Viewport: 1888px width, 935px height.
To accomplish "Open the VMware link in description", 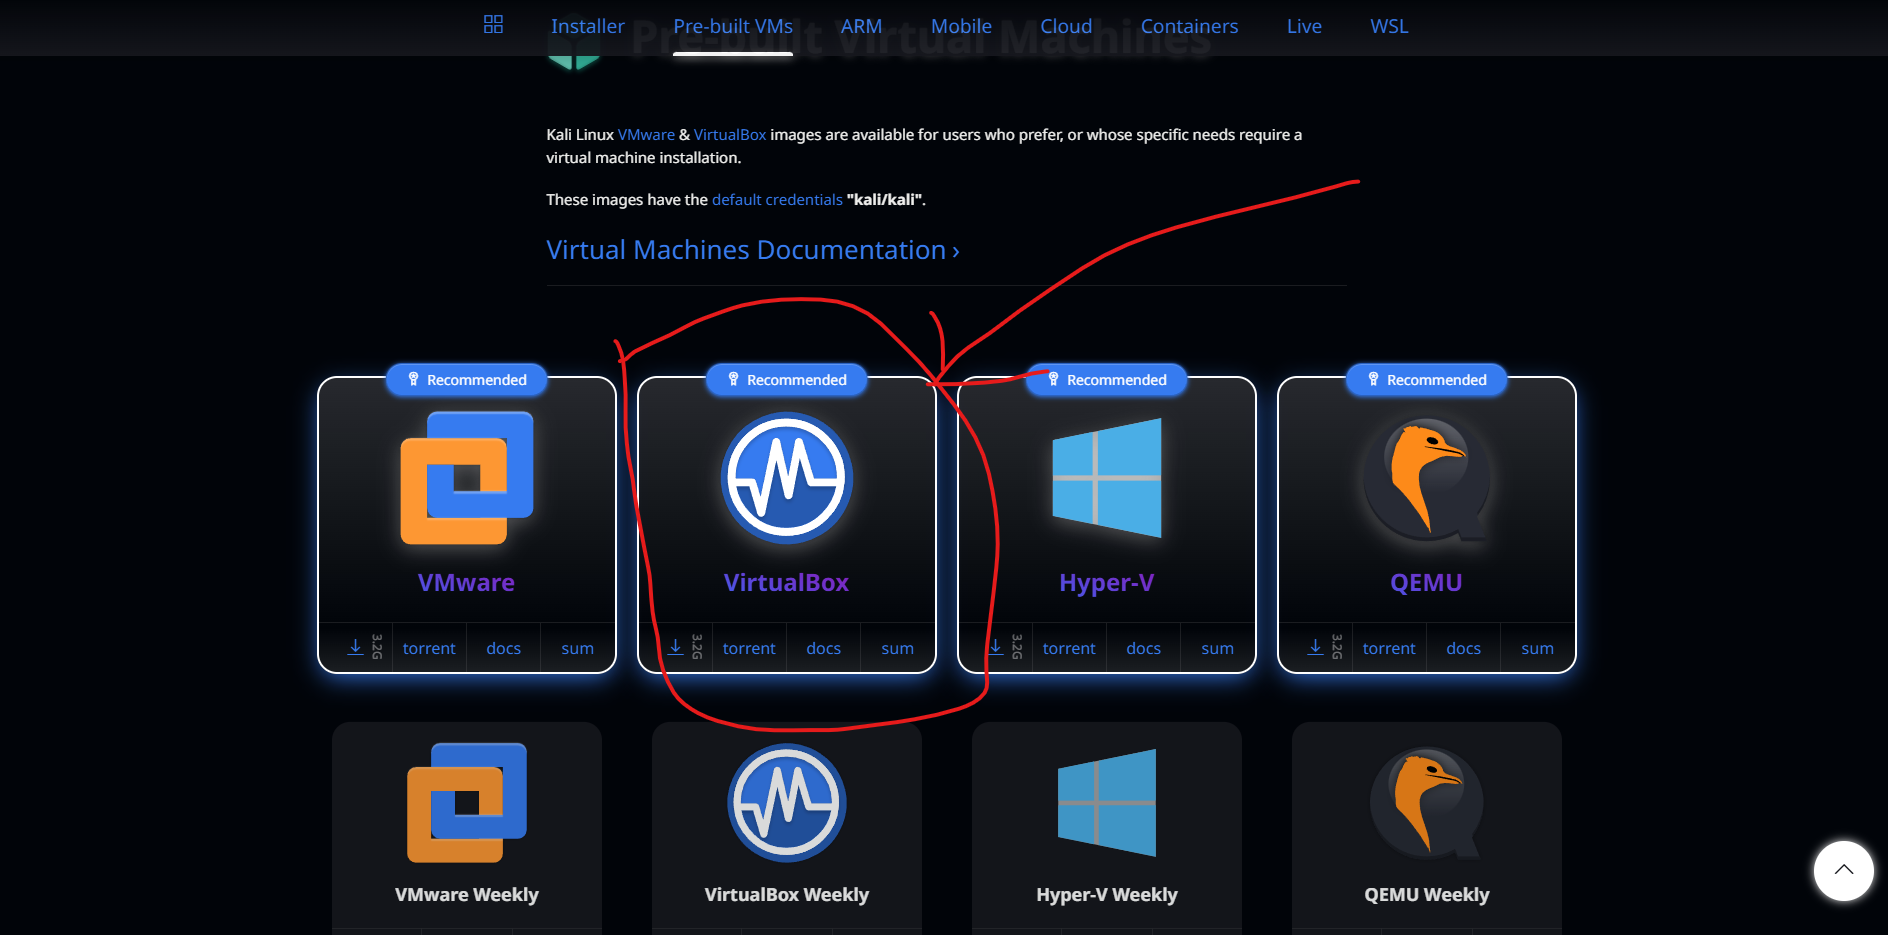I will pos(646,135).
